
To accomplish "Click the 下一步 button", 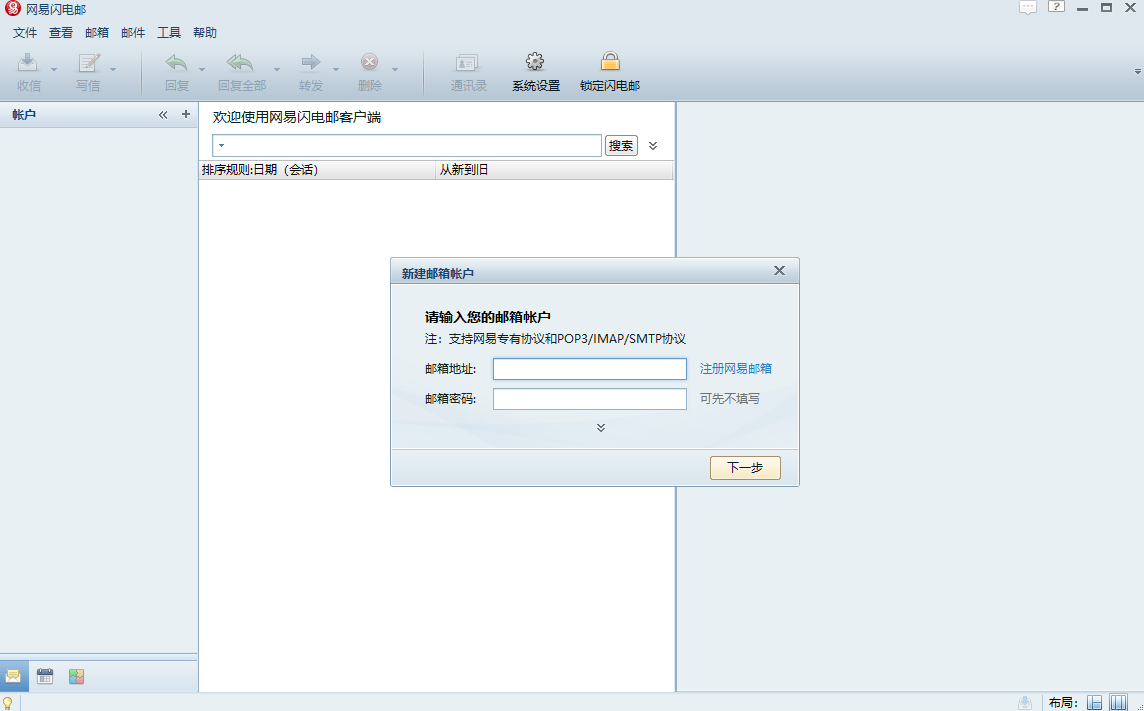I will pos(745,468).
